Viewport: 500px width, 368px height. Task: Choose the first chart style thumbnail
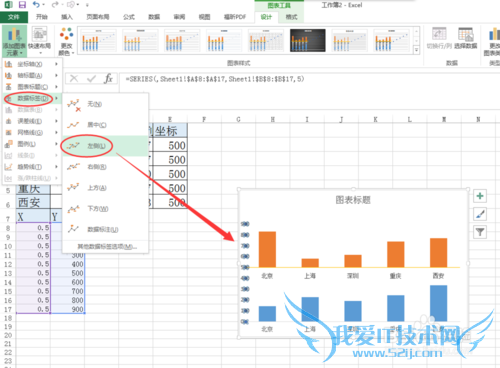[x=98, y=40]
